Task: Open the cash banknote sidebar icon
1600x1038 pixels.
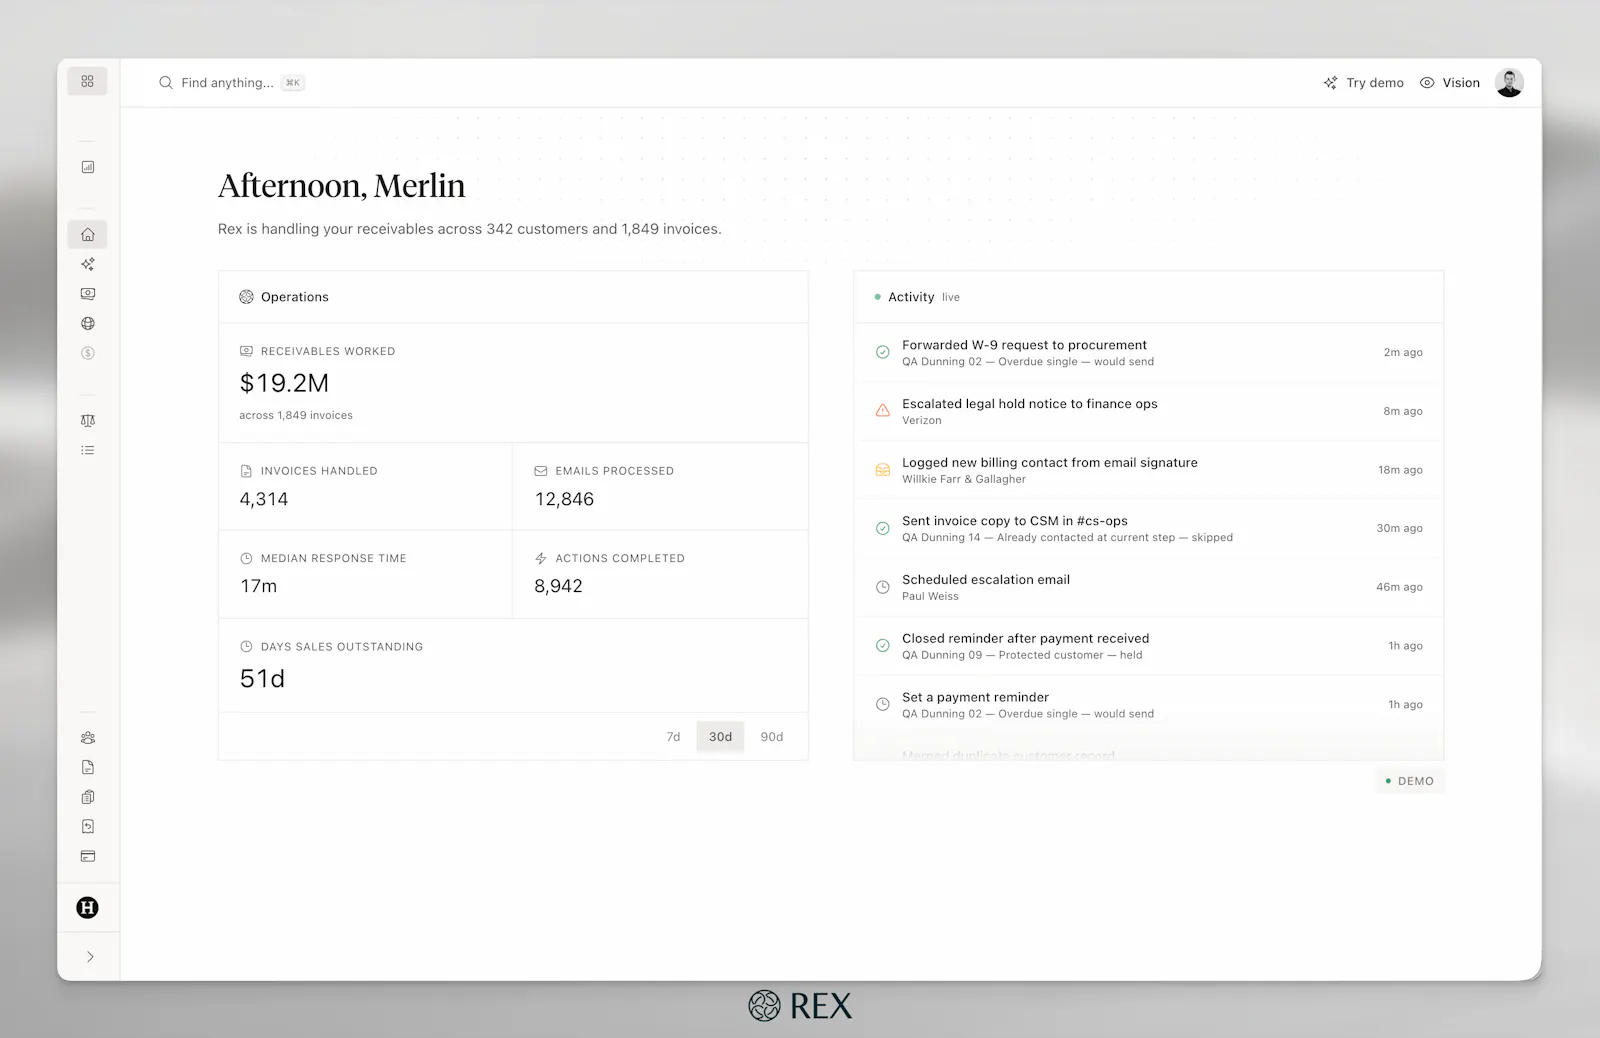Action: (87, 294)
